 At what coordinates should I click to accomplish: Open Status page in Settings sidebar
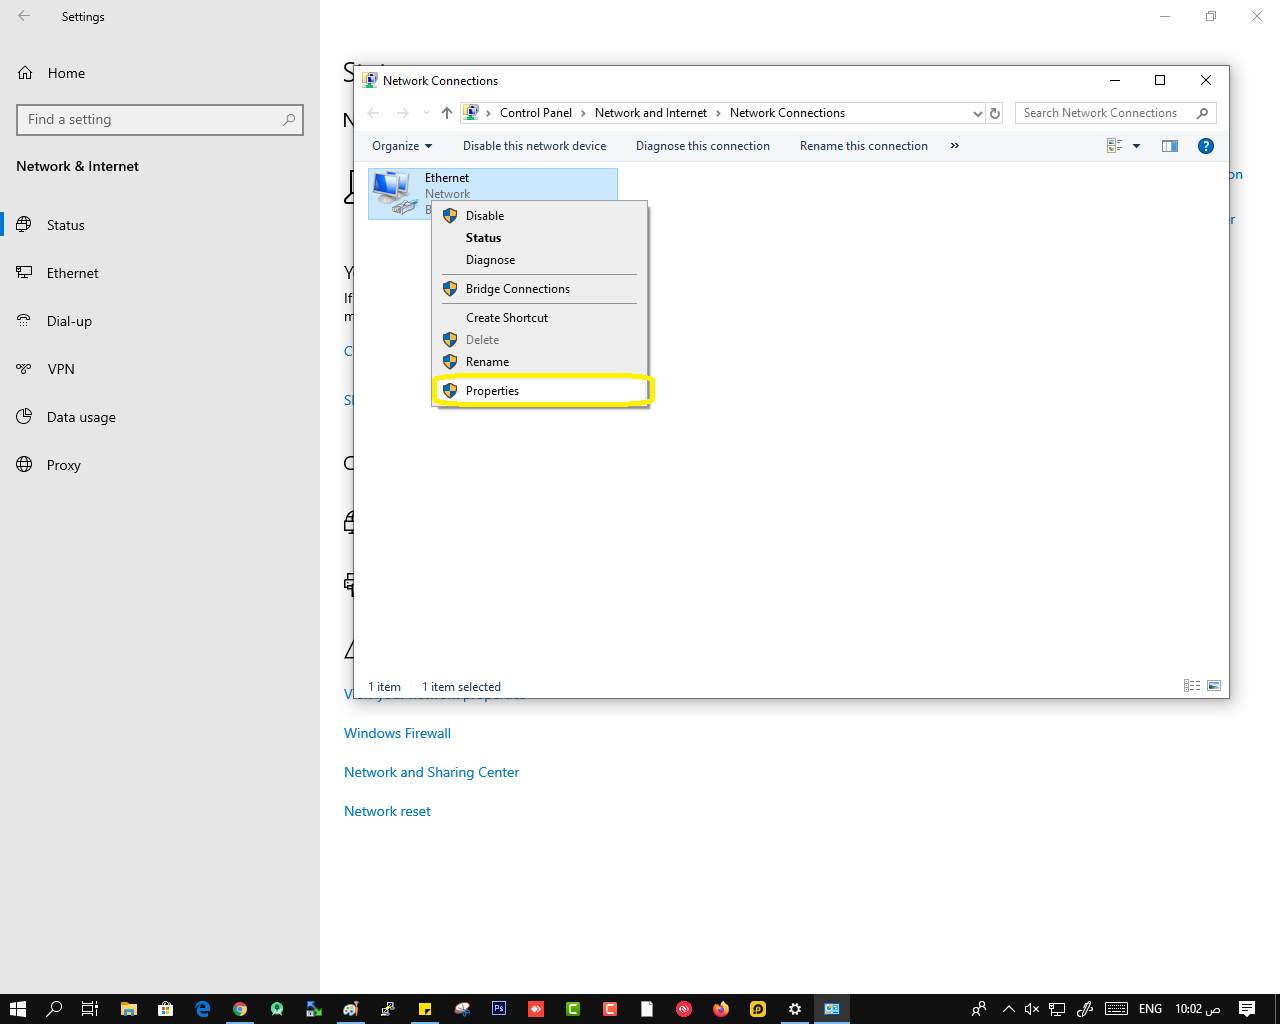click(160, 225)
